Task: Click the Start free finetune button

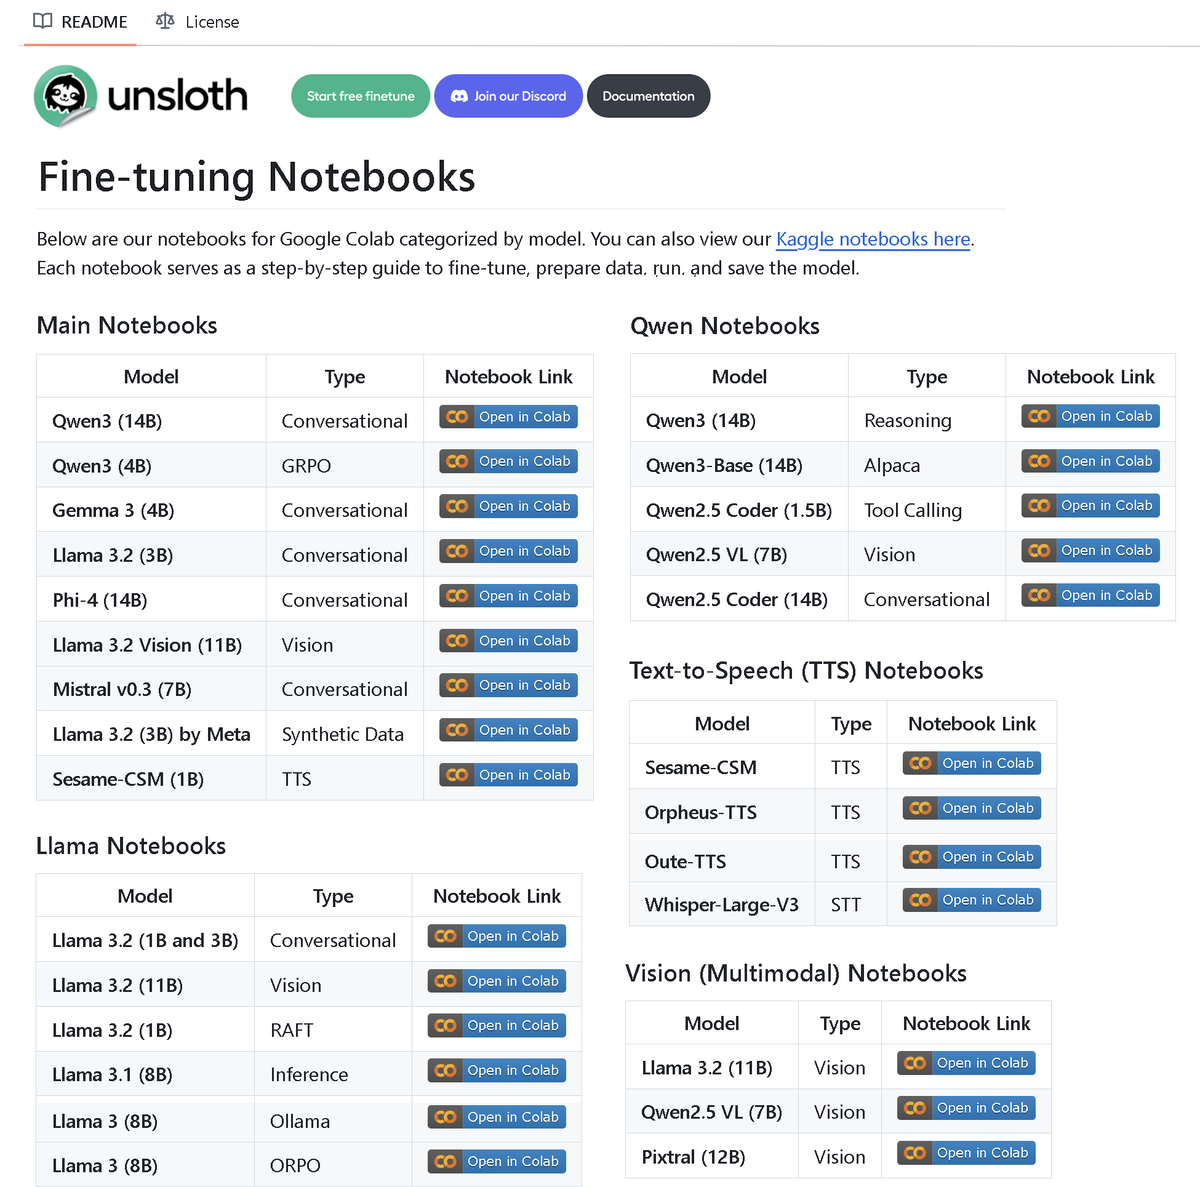Action: (360, 96)
